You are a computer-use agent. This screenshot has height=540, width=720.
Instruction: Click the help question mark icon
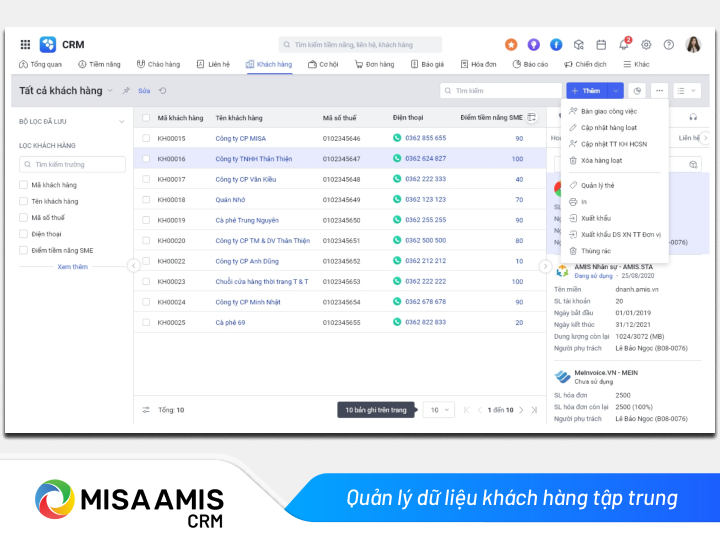(669, 45)
